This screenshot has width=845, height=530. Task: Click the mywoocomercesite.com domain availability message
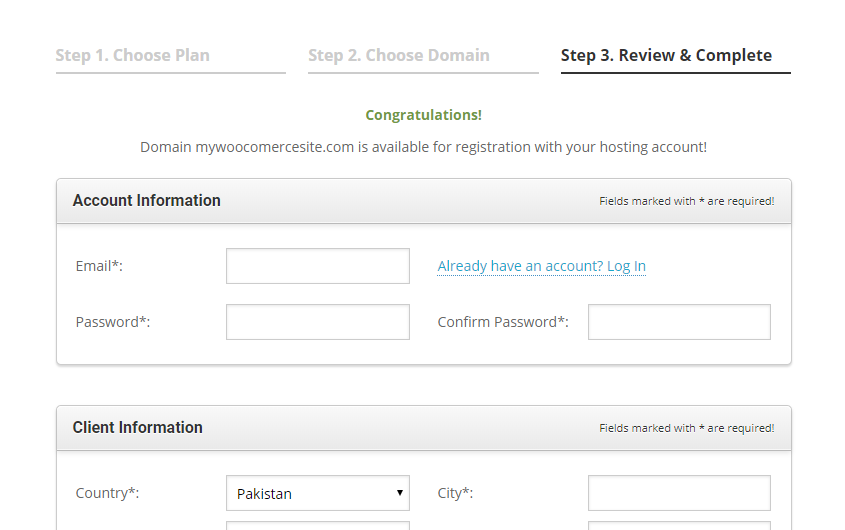point(424,147)
